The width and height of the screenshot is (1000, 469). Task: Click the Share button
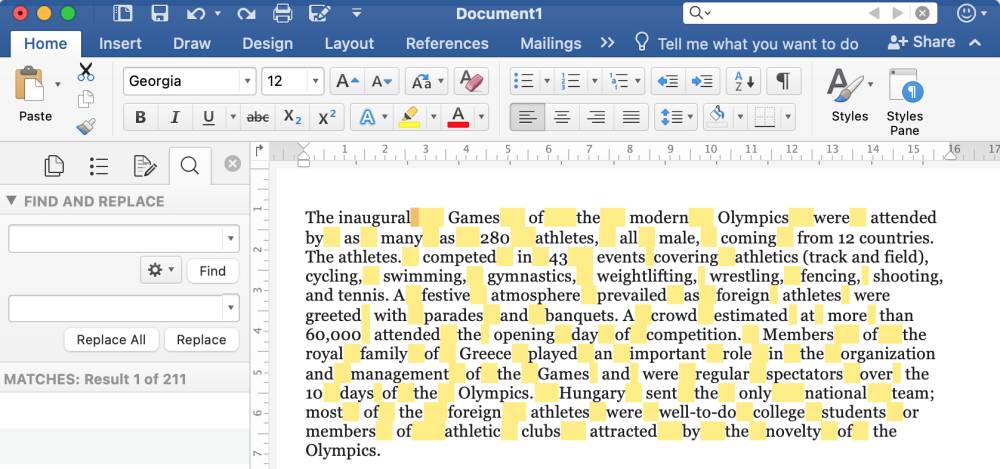pos(922,42)
